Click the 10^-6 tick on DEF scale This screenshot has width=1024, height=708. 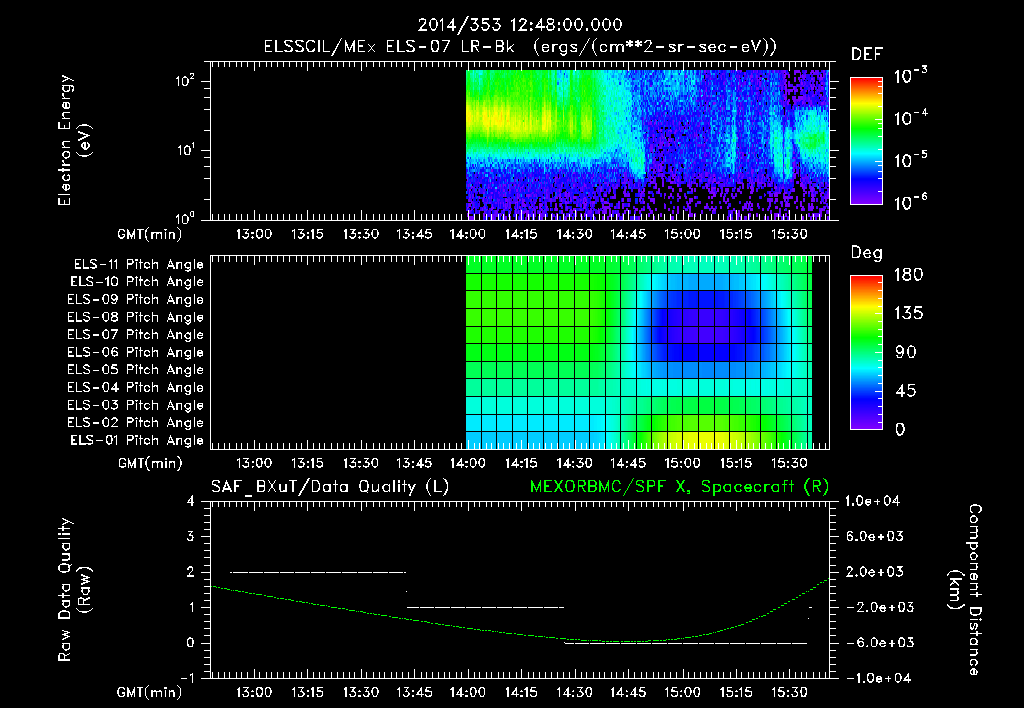pyautogui.click(x=910, y=202)
